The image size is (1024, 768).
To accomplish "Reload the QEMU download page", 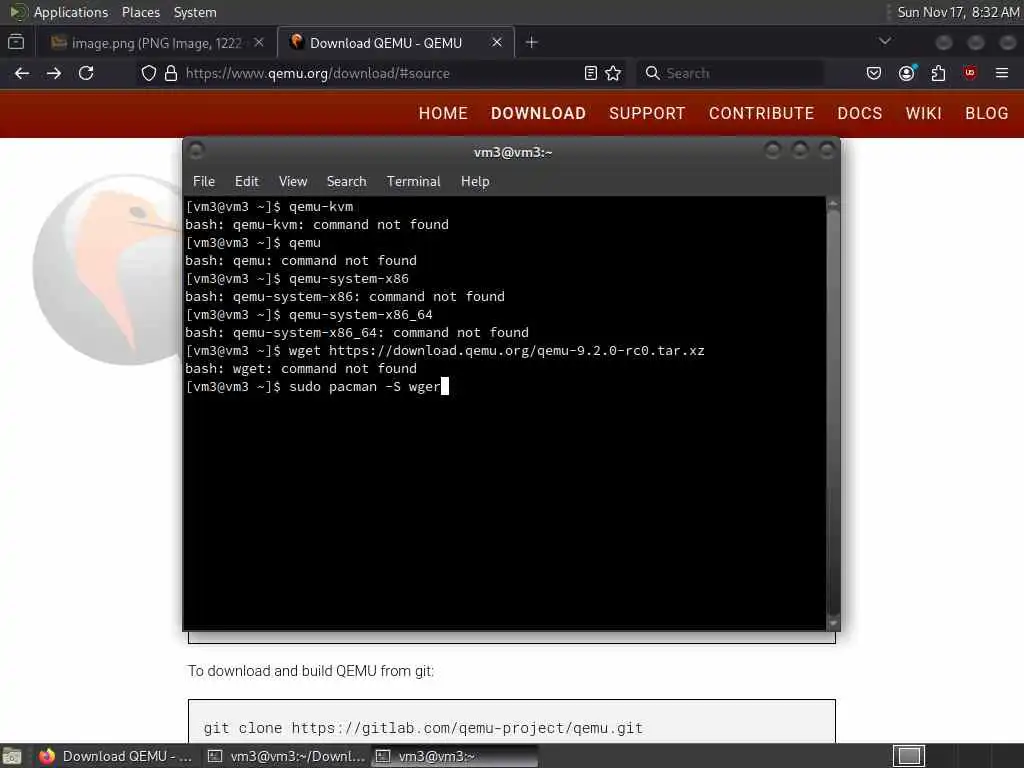I will click(x=86, y=73).
